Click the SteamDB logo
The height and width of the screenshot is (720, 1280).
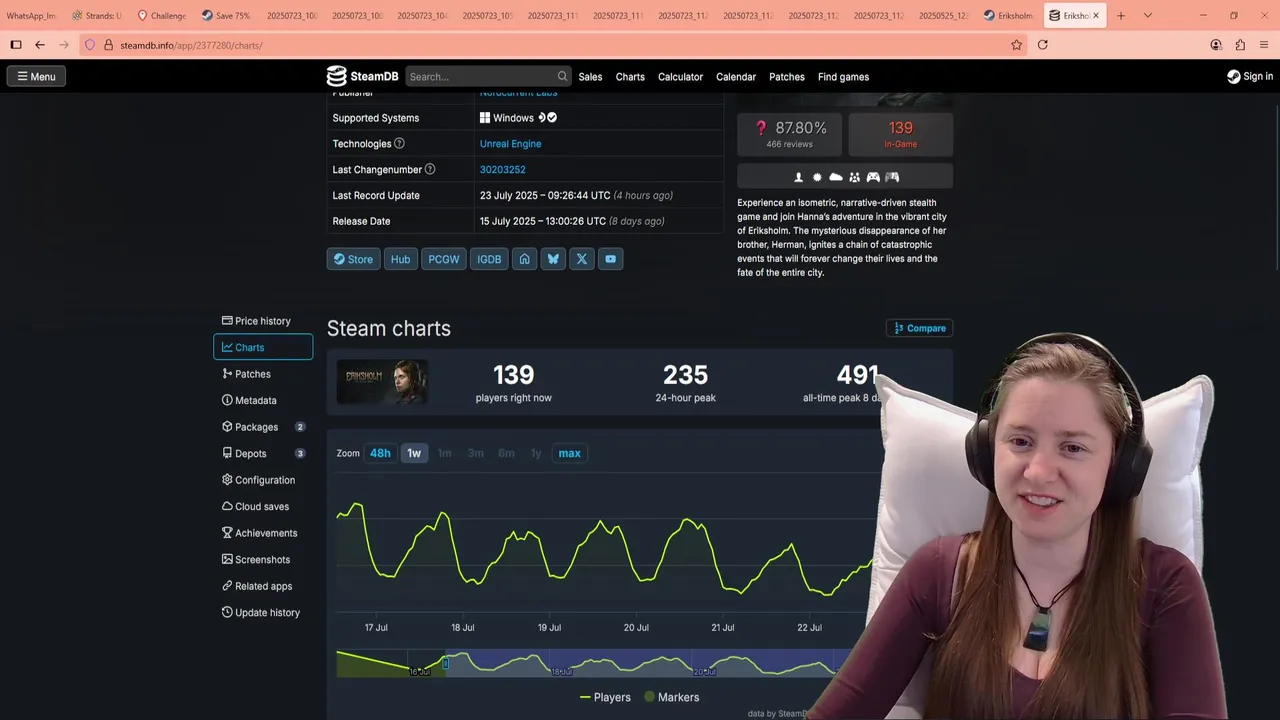363,76
